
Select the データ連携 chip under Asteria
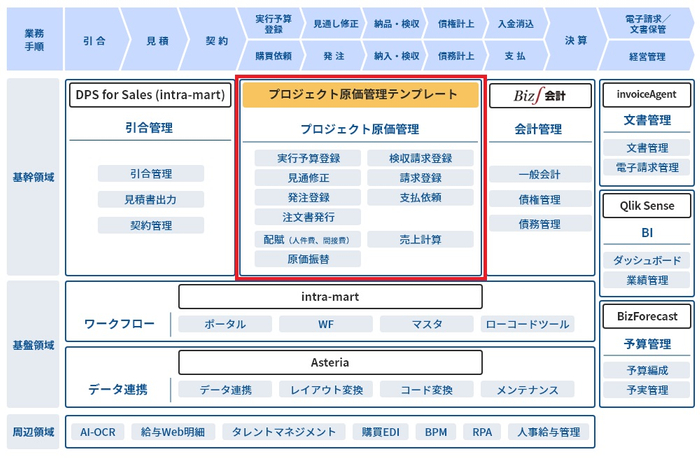point(225,390)
